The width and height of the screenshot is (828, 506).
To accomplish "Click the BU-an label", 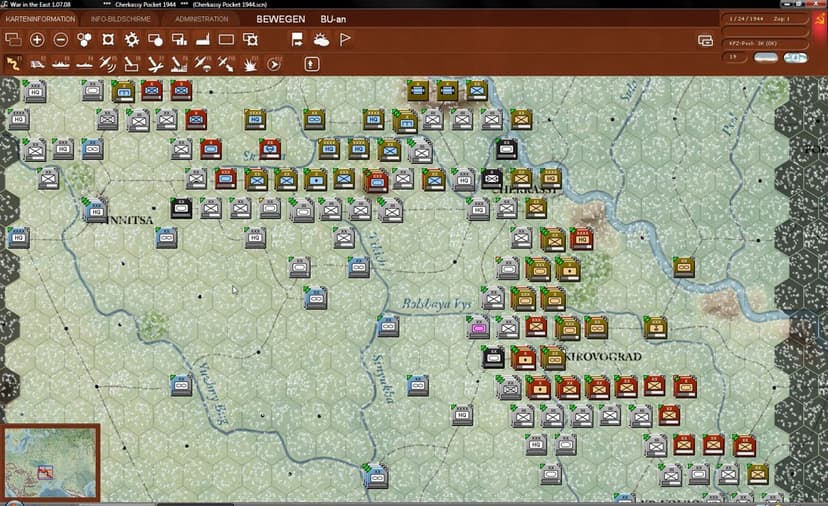I will pos(333,19).
